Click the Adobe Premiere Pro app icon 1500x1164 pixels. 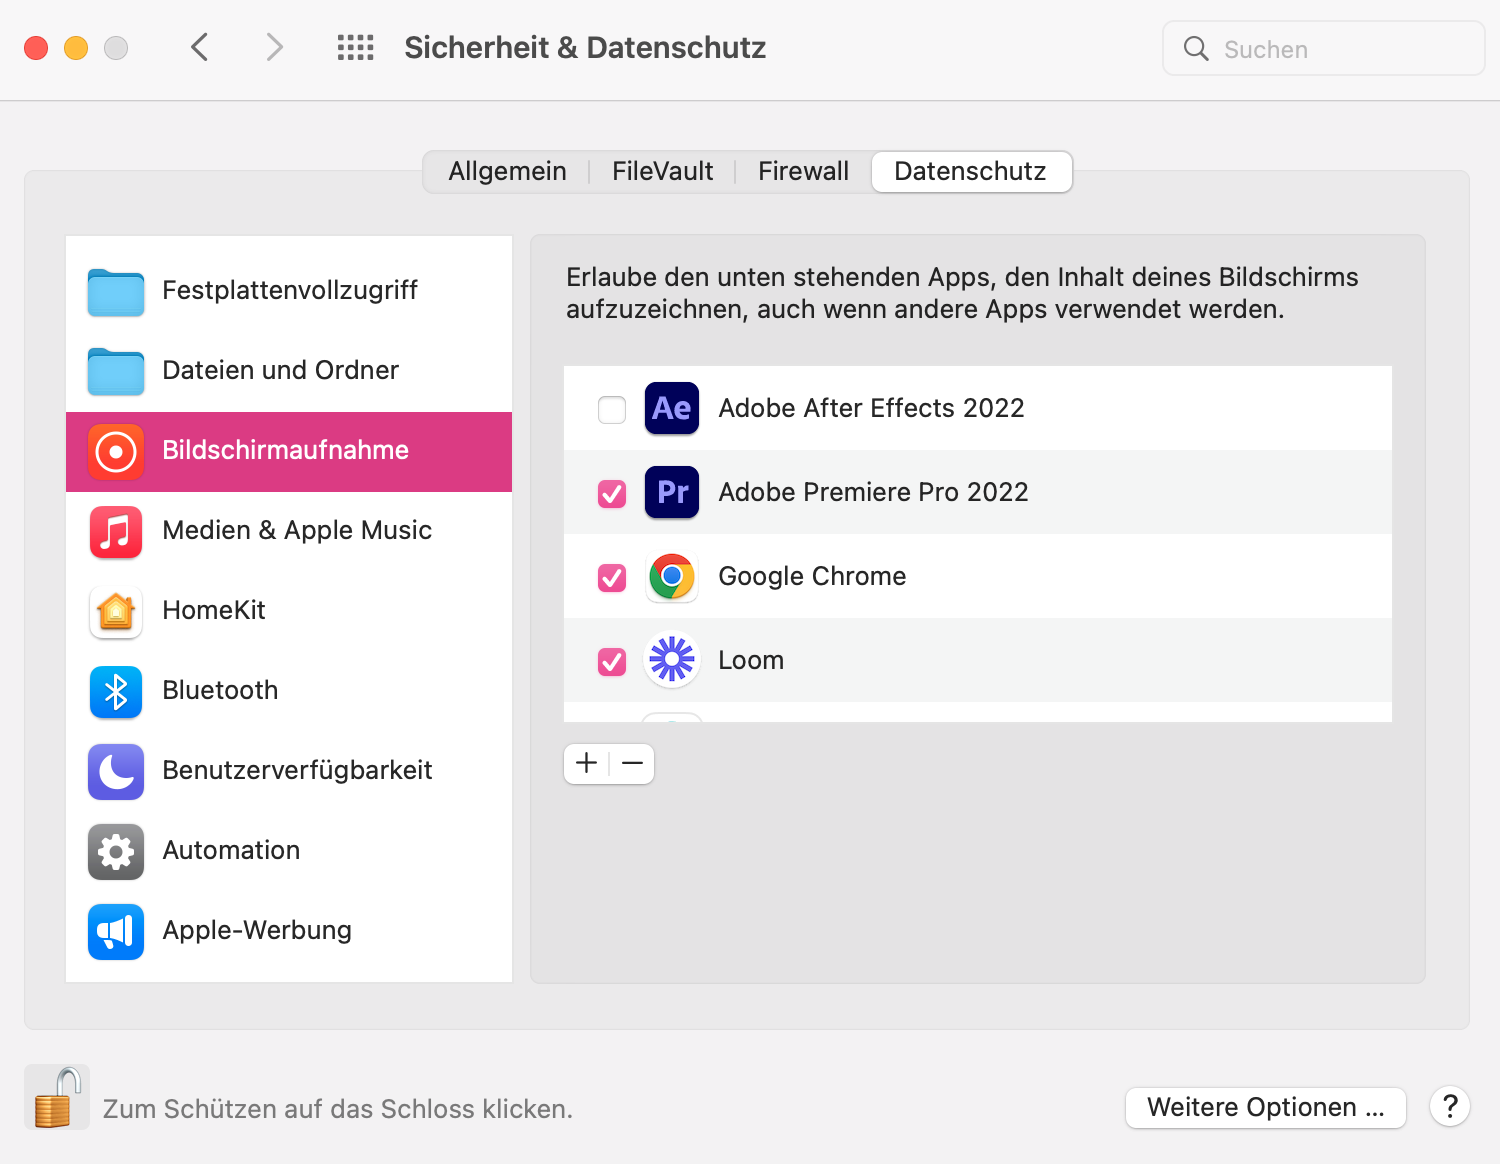click(672, 492)
